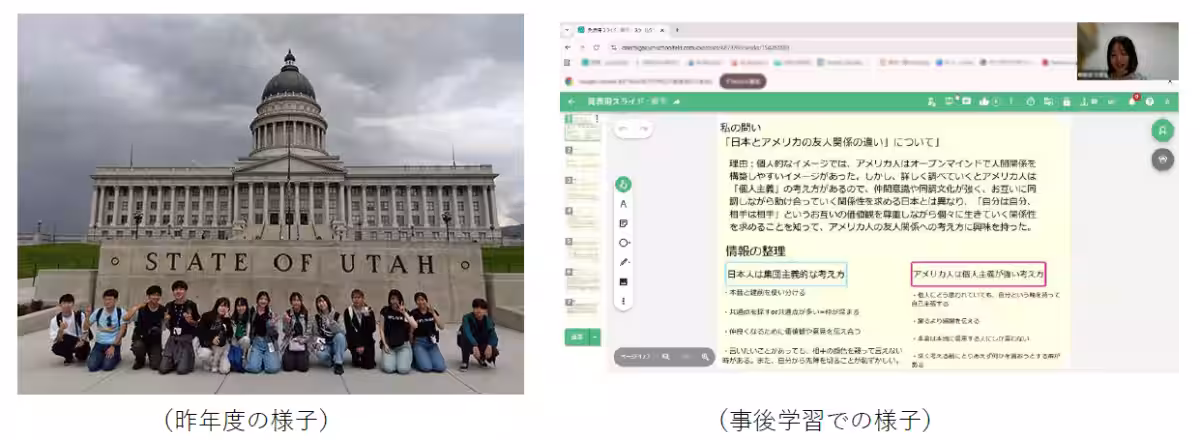Select the text tool labeled A
This screenshot has width=1200, height=440.
[x=624, y=204]
